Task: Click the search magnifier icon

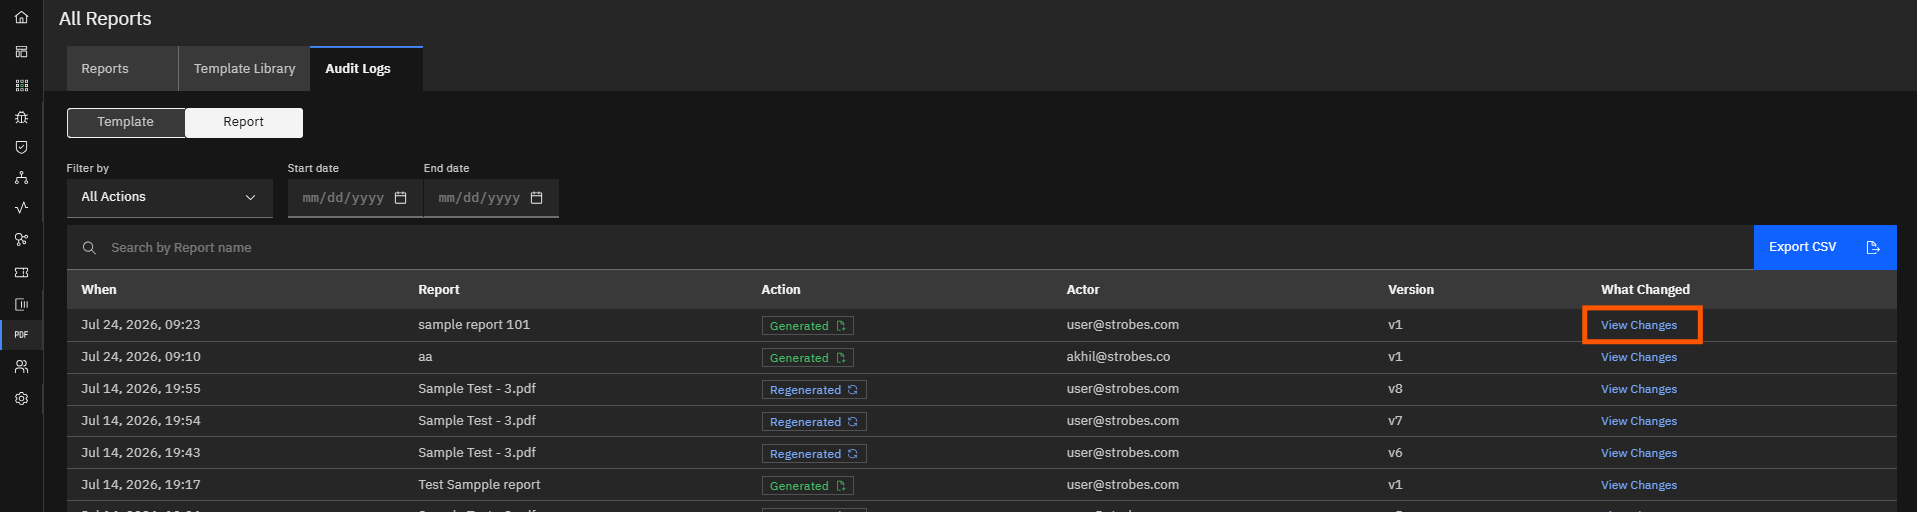Action: [x=89, y=248]
